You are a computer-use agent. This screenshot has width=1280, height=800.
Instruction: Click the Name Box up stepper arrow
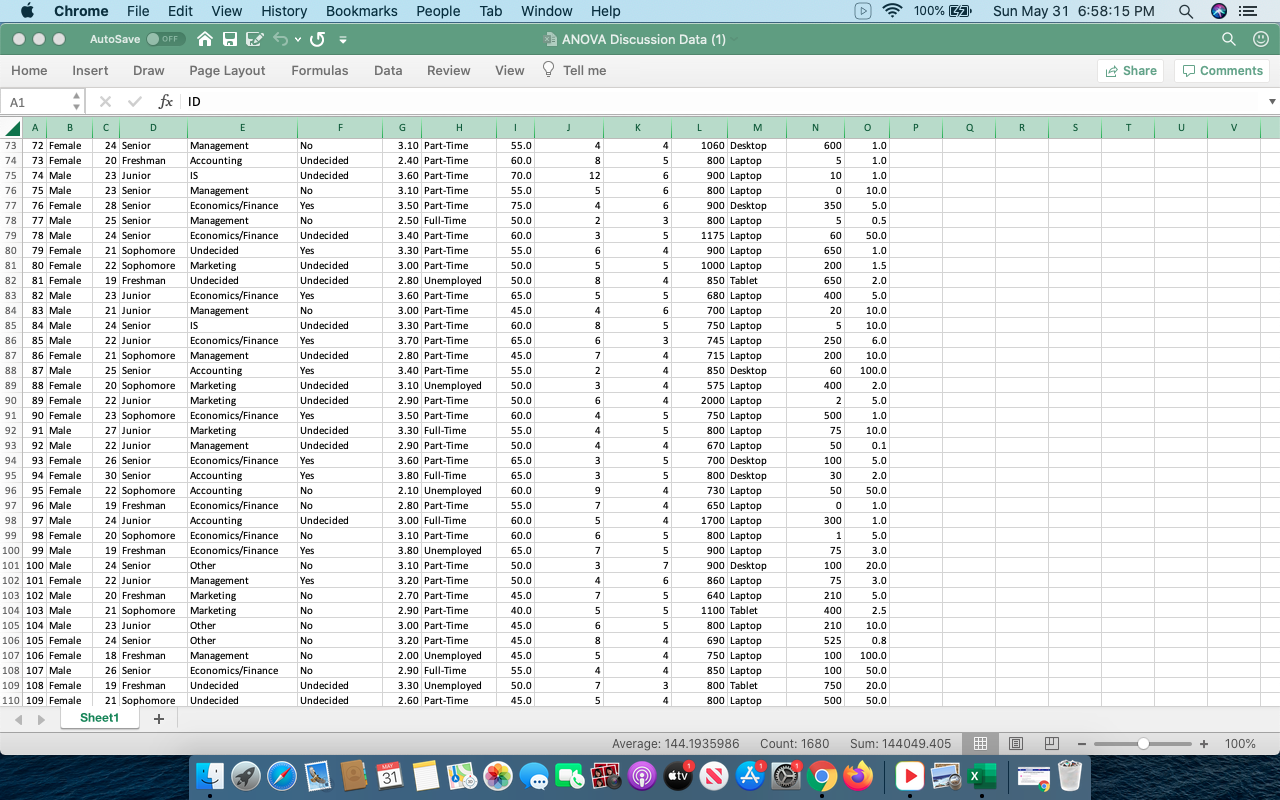(x=76, y=96)
